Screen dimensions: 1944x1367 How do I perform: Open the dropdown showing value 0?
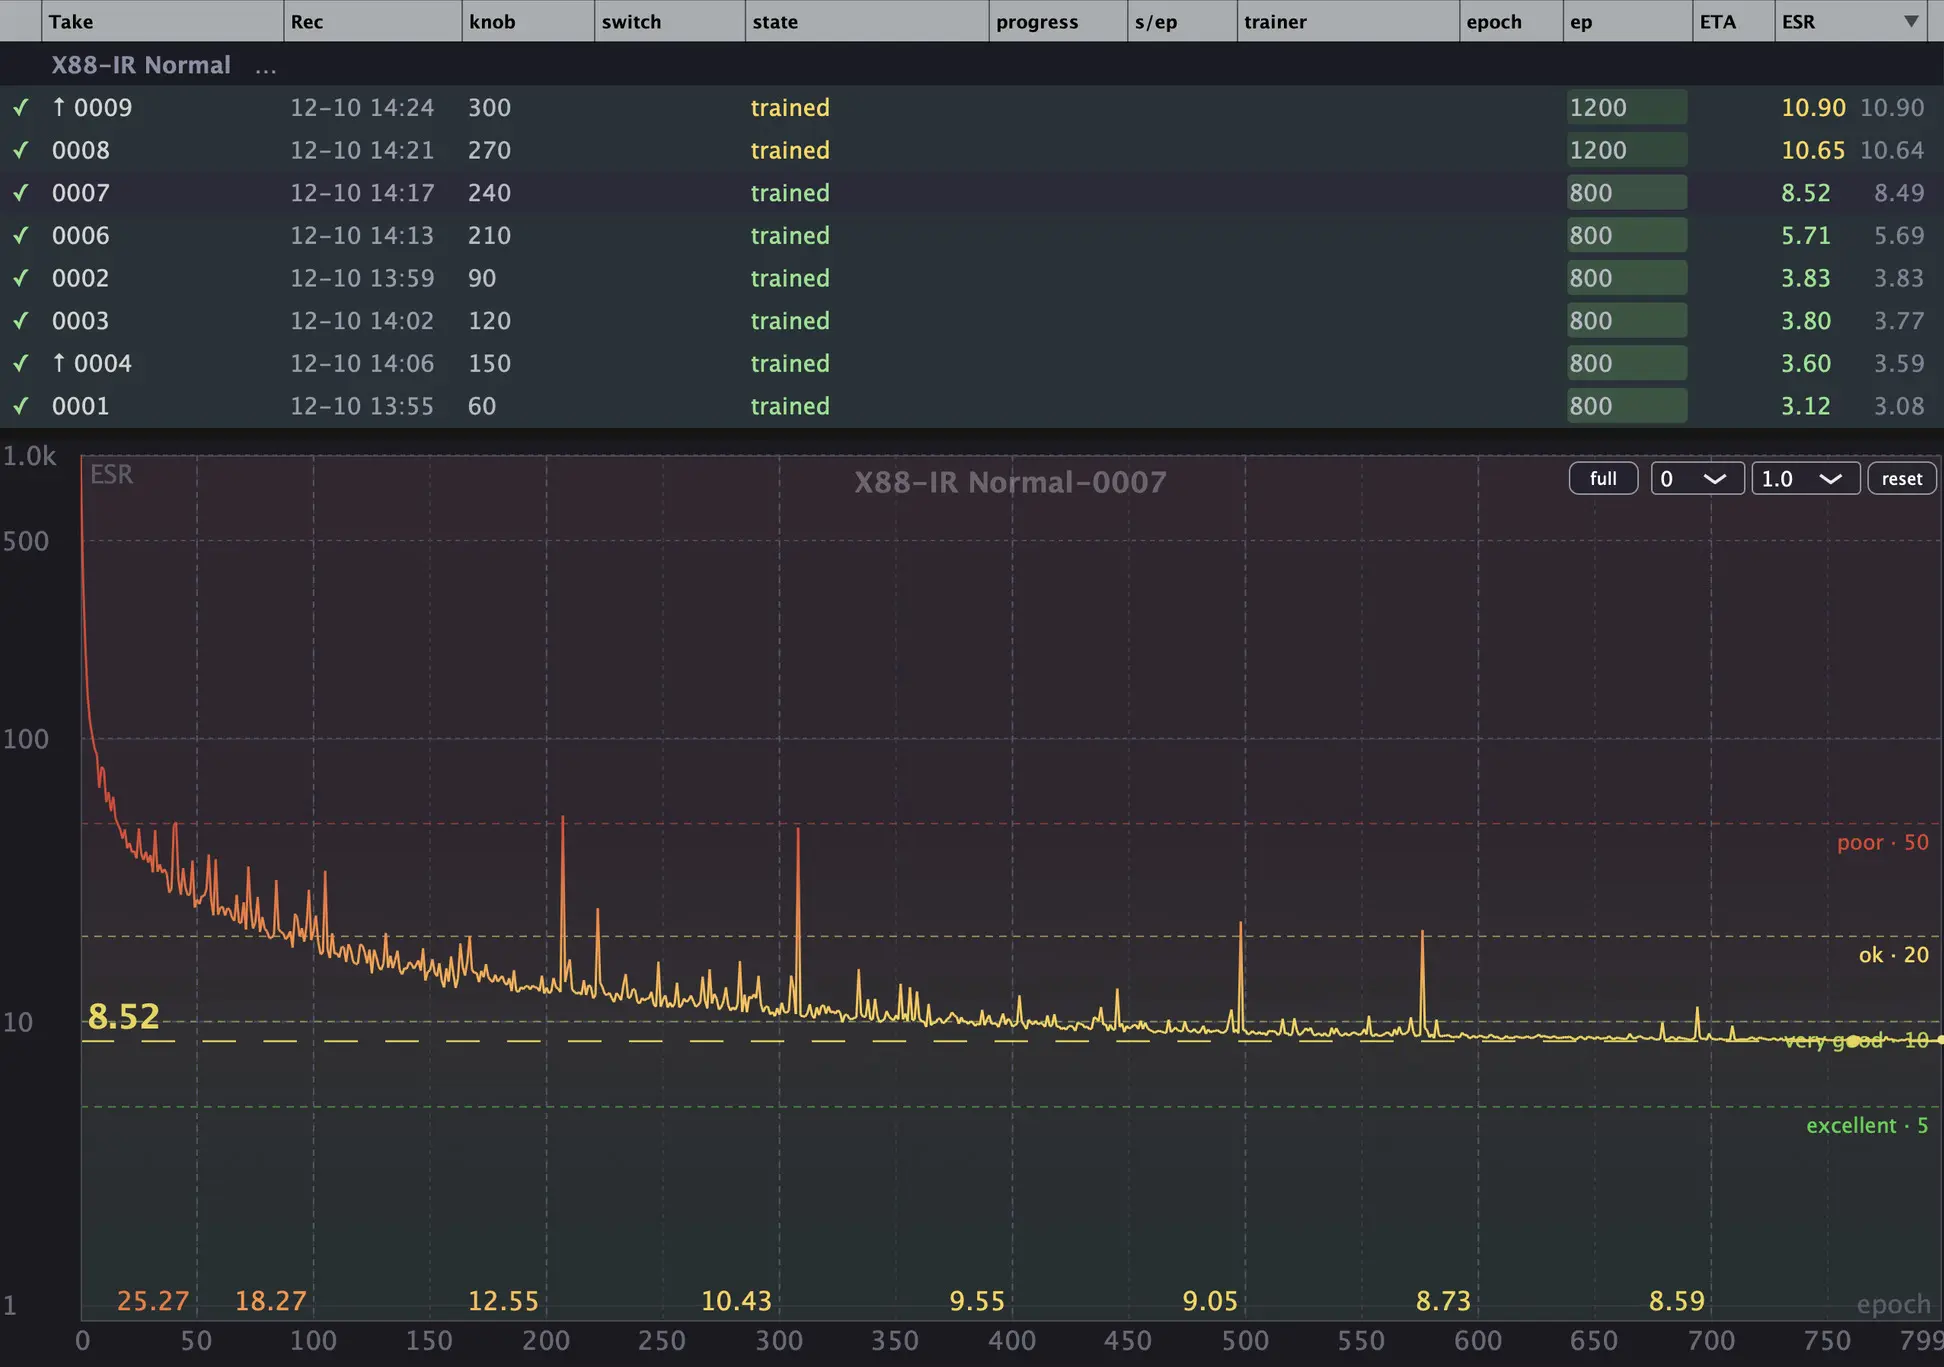[1697, 479]
